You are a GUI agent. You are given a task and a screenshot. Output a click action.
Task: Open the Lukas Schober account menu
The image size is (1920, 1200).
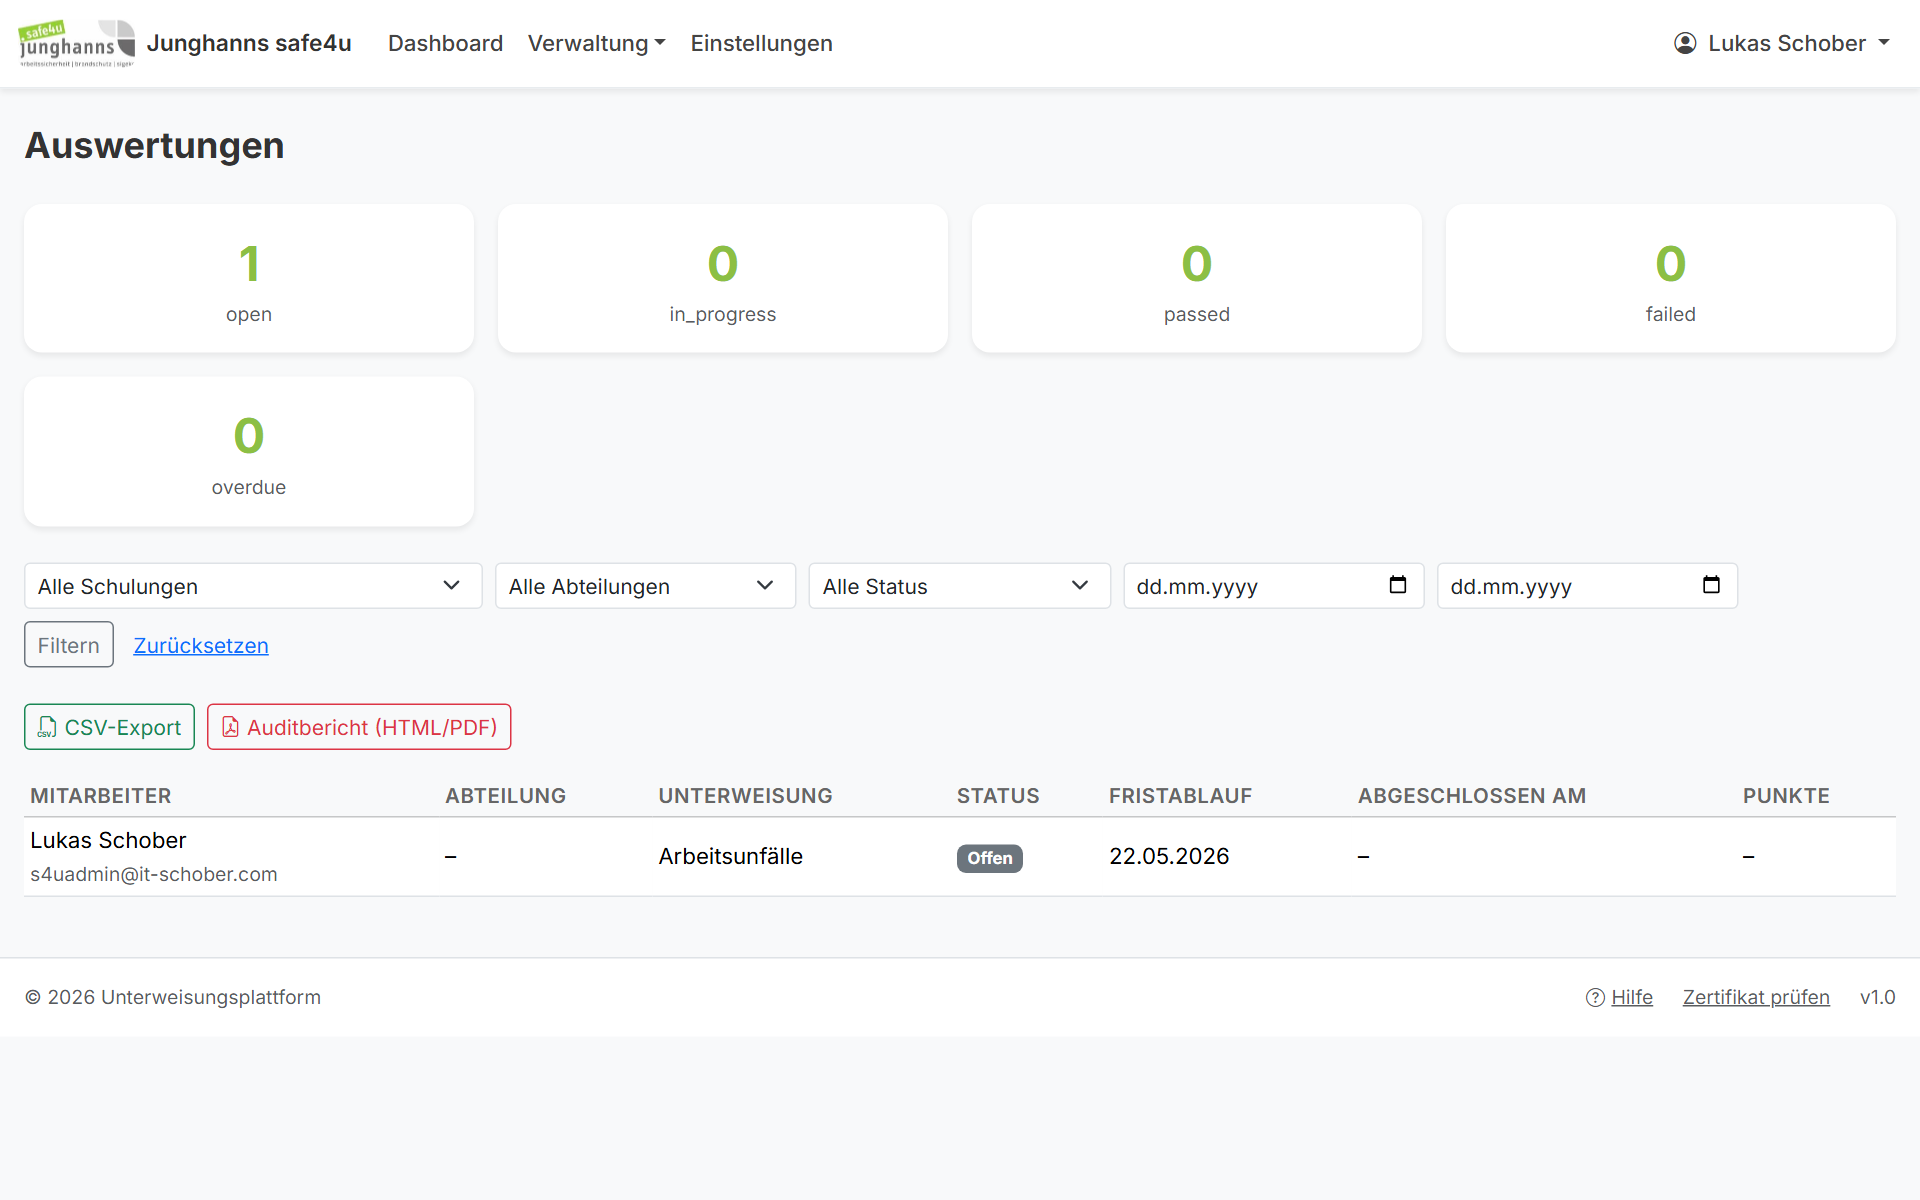(x=1782, y=43)
